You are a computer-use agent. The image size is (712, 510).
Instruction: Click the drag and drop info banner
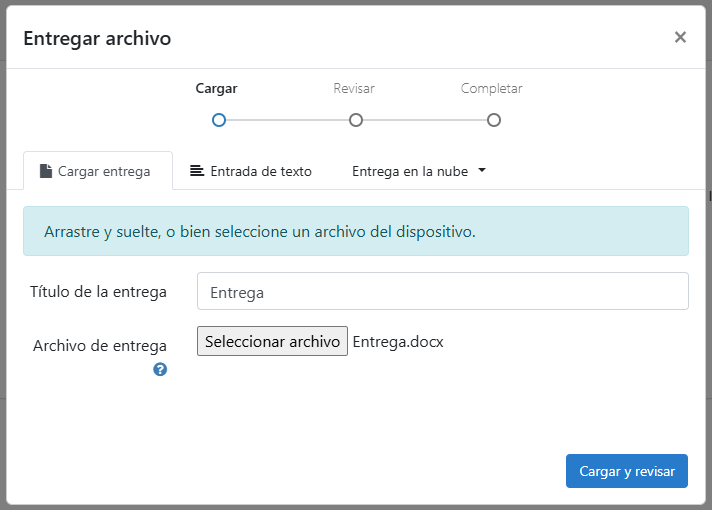[x=355, y=231]
